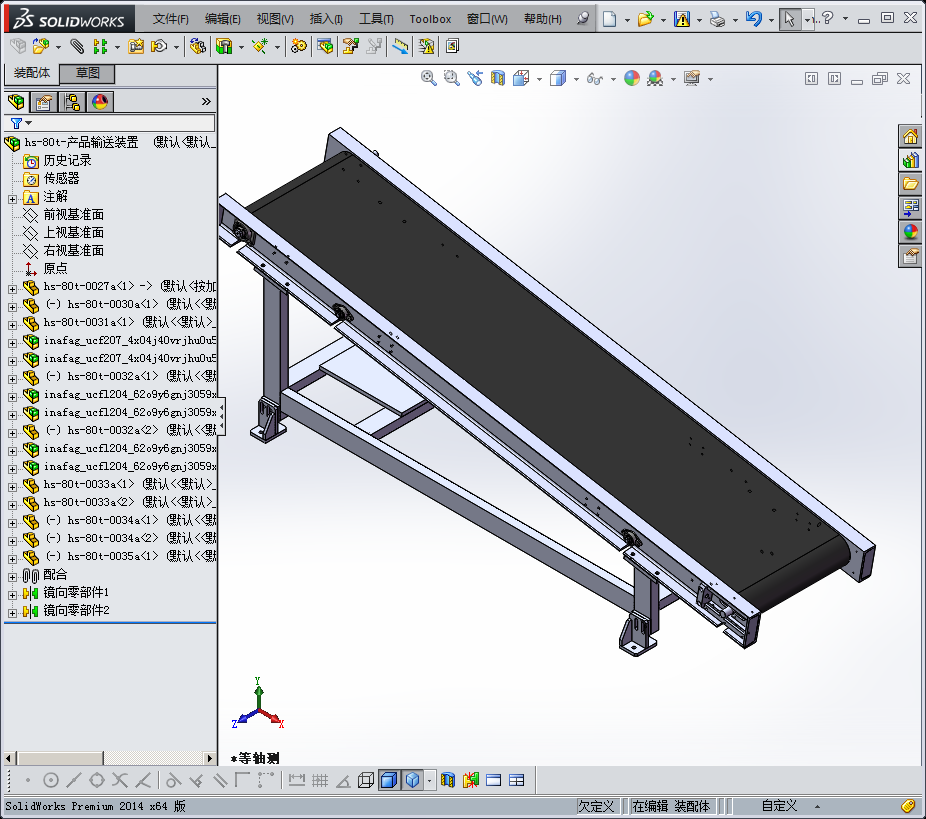The height and width of the screenshot is (819, 926).
Task: Select Previous View icon
Action: pyautogui.click(x=475, y=78)
